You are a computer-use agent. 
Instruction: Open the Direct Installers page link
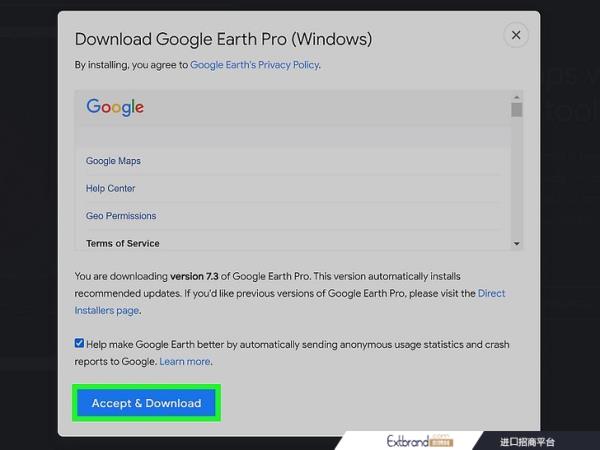click(x=491, y=293)
